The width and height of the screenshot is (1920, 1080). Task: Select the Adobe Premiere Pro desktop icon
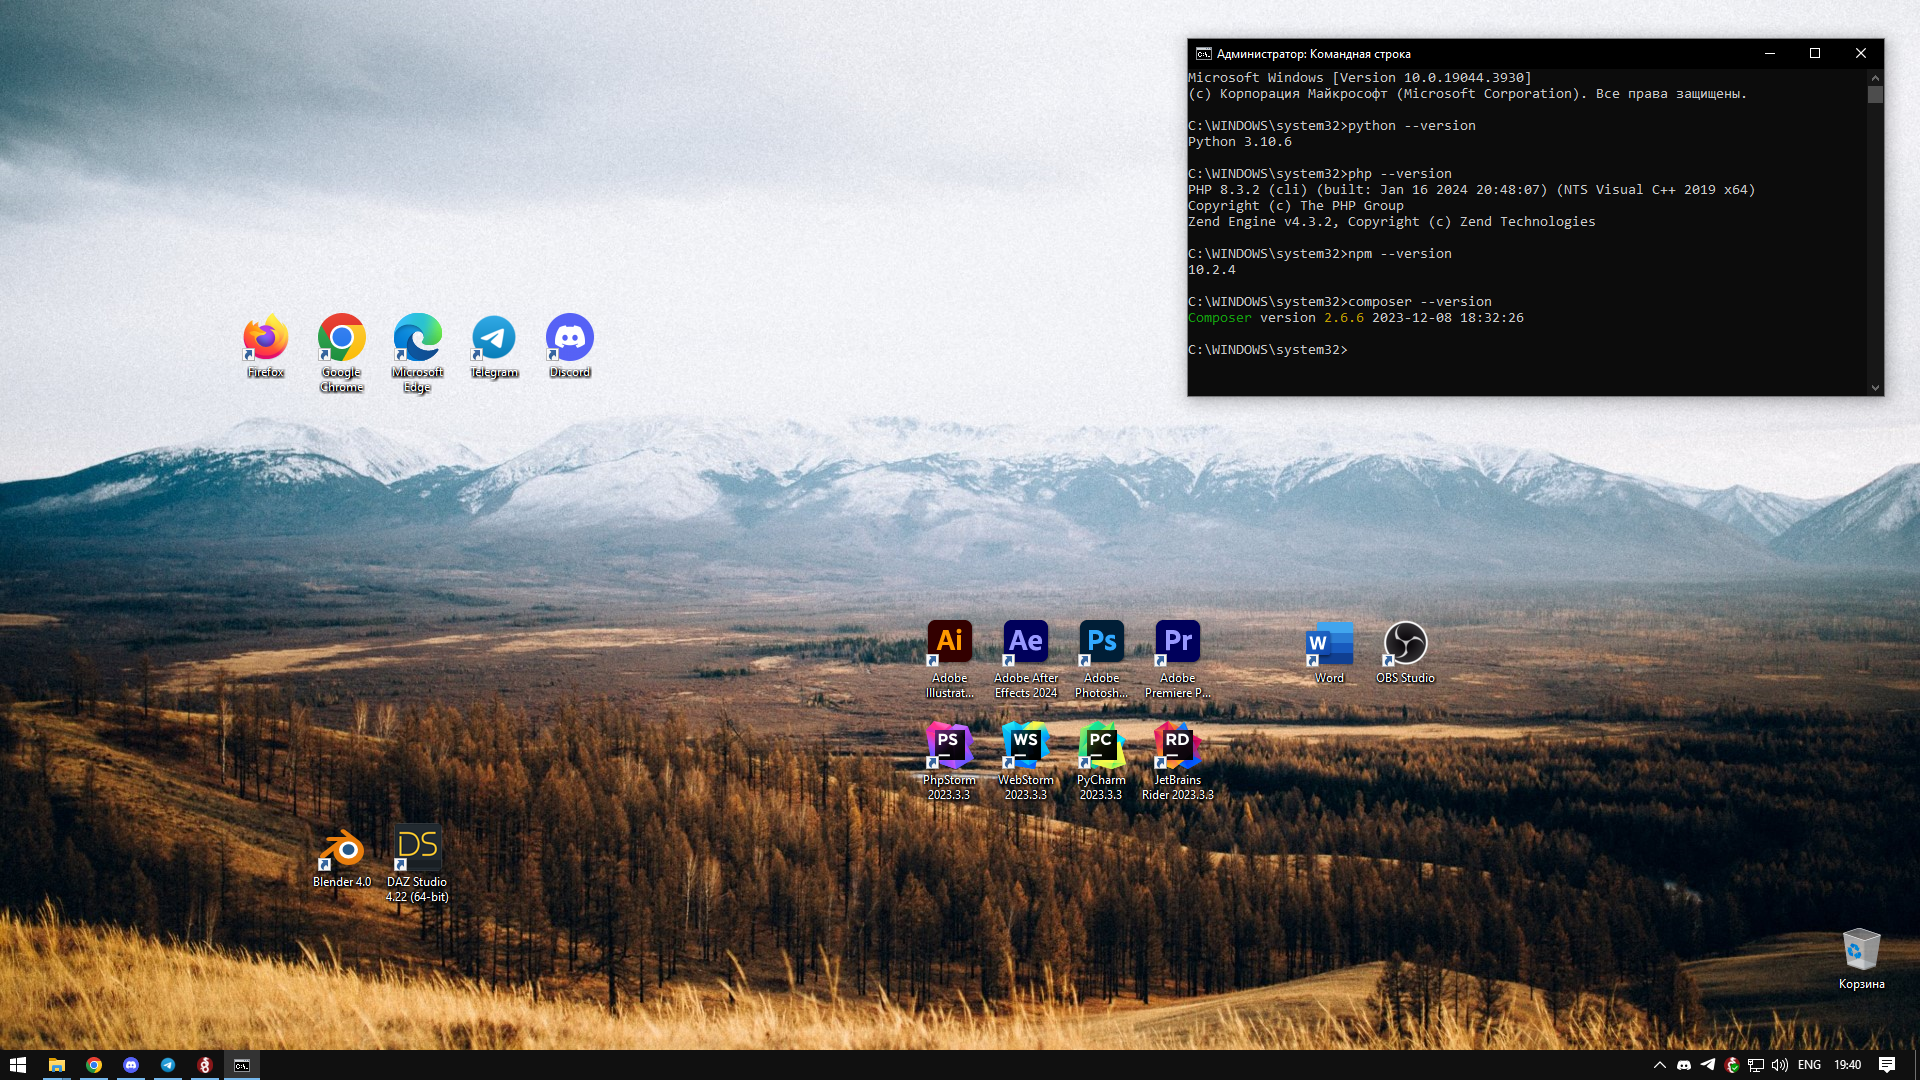point(1178,659)
